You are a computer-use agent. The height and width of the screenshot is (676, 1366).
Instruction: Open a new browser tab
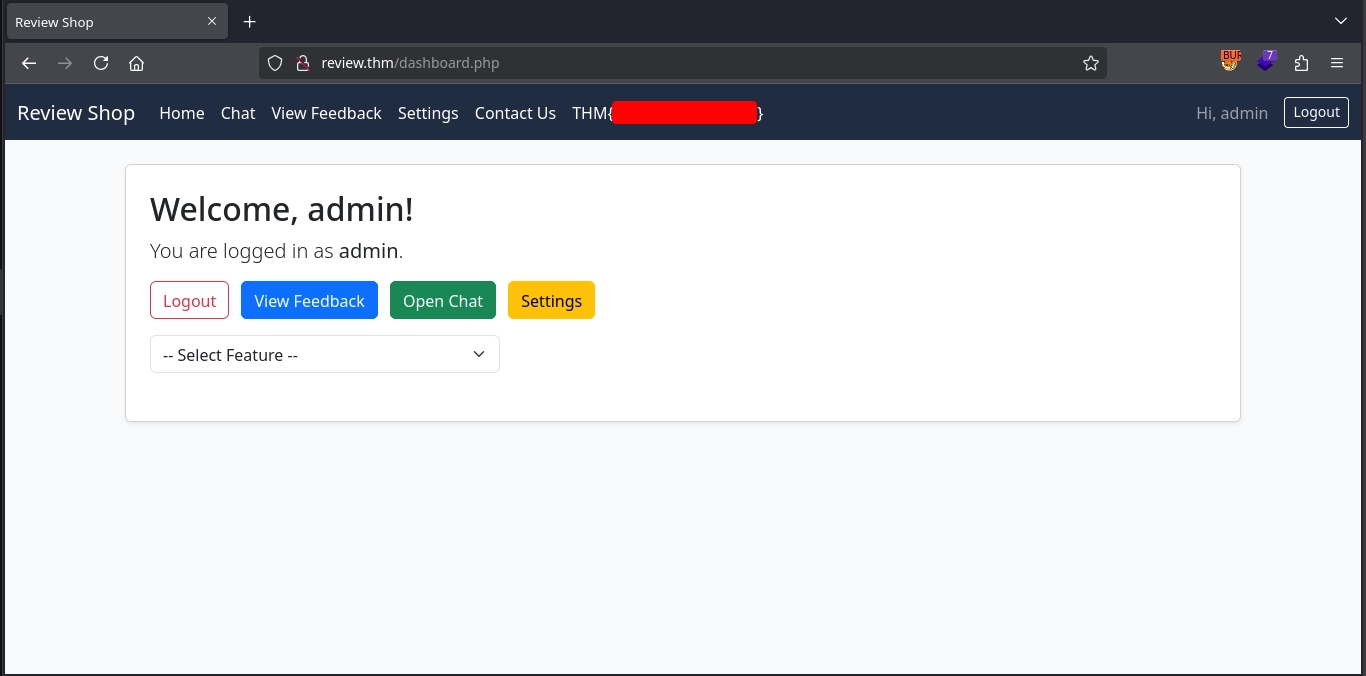(x=250, y=22)
